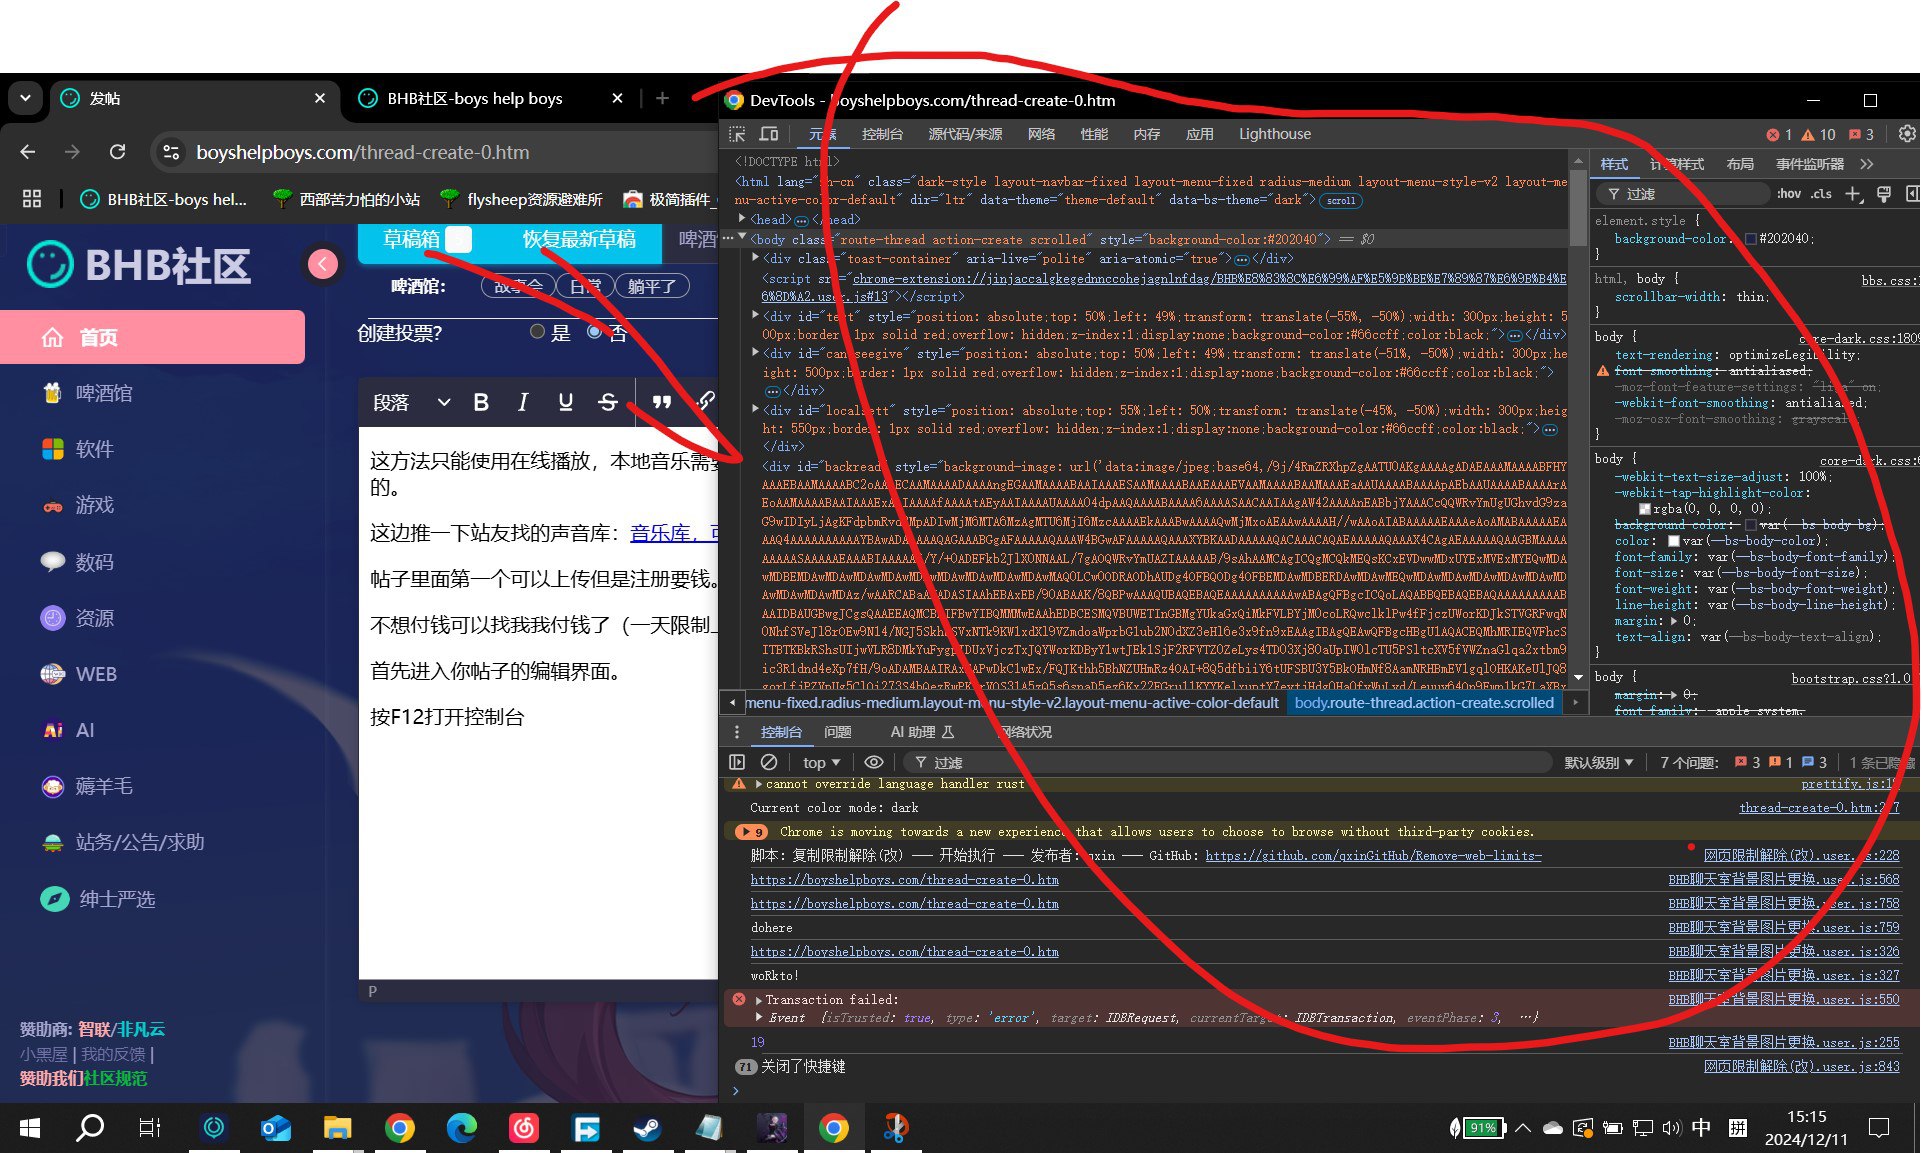The width and height of the screenshot is (1922, 1153).
Task: Toggle the .cls class editor button
Action: (x=1822, y=194)
